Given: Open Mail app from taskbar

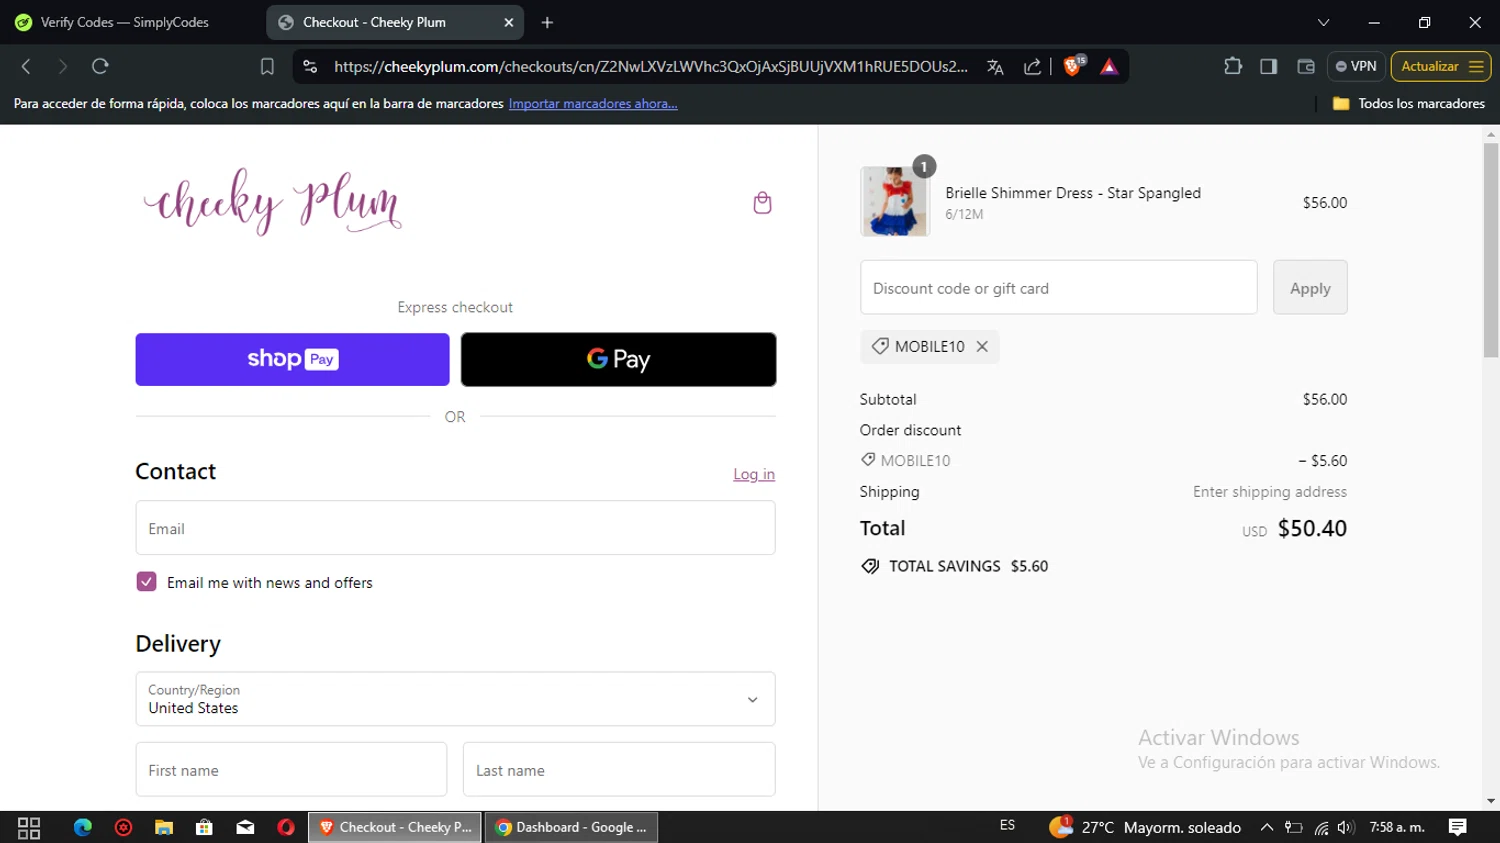Looking at the screenshot, I should click(x=245, y=827).
